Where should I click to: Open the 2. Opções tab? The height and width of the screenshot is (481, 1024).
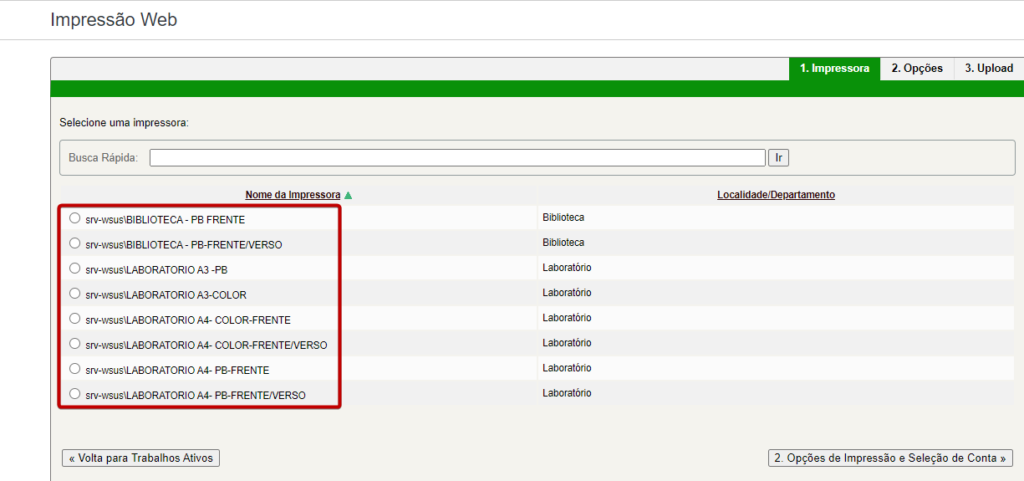pyautogui.click(x=916, y=68)
